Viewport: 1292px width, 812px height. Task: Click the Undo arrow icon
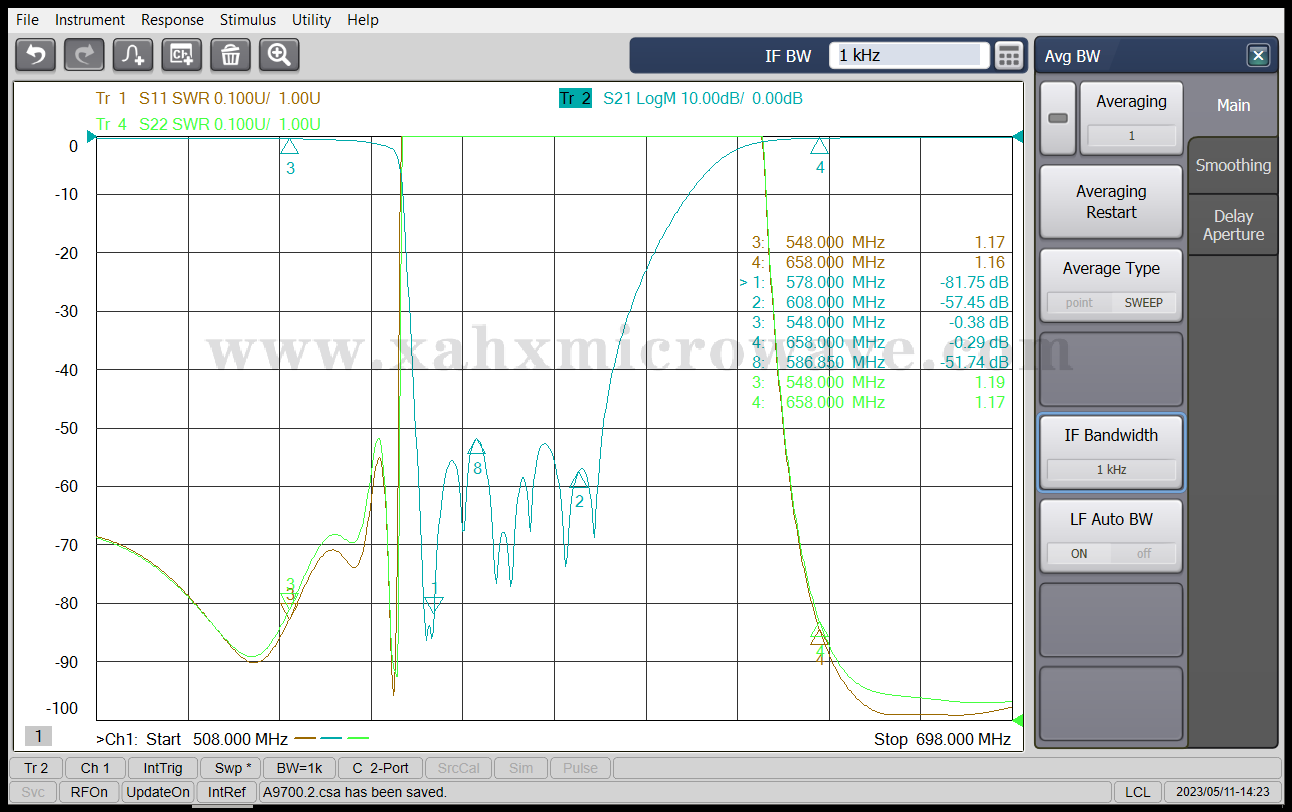tap(35, 55)
